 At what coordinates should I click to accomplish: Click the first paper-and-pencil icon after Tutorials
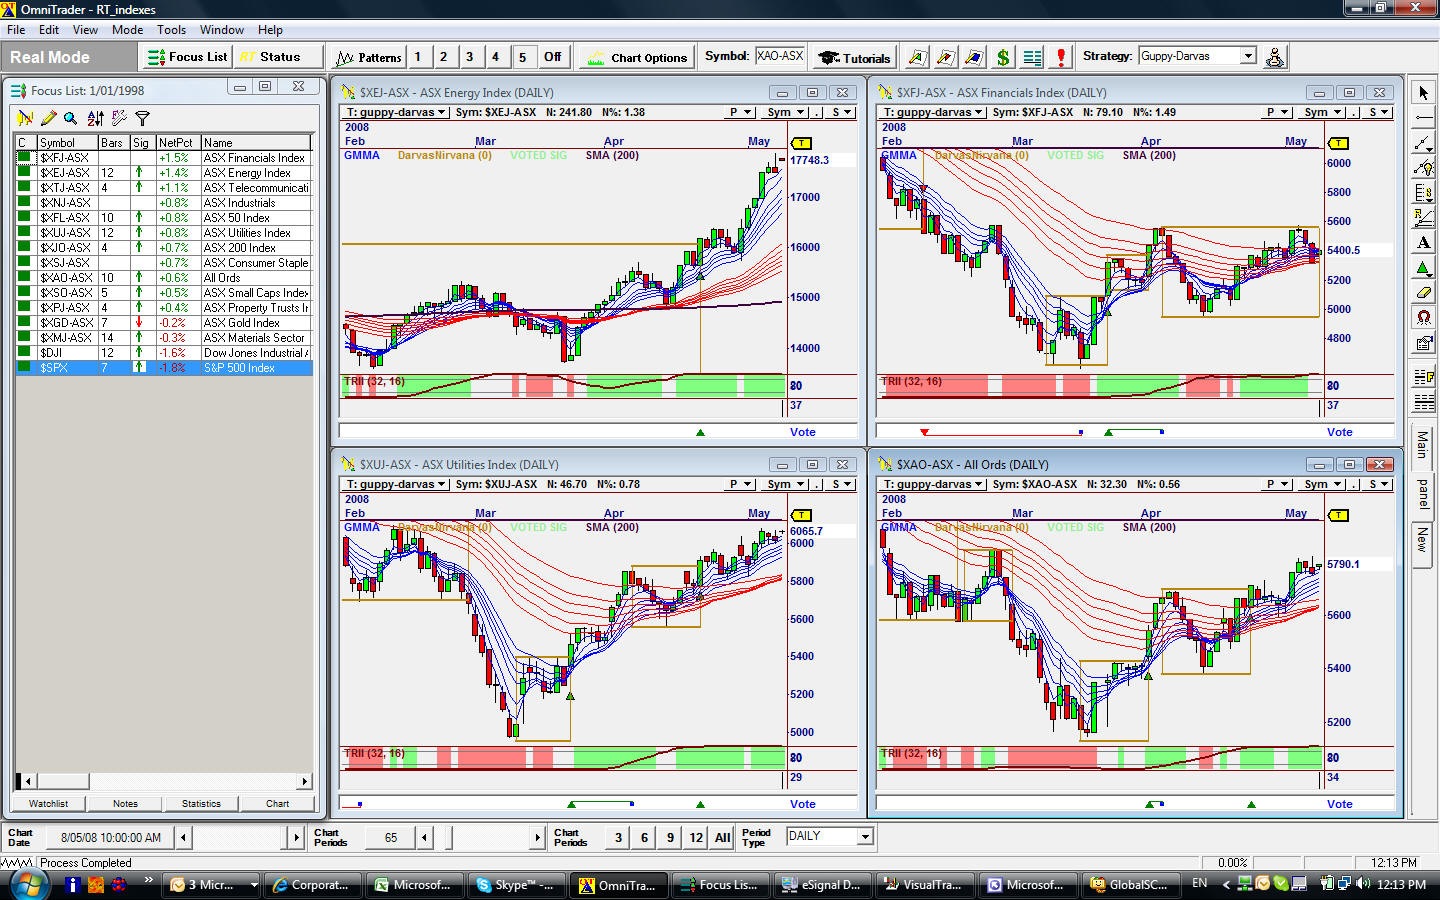[x=917, y=57]
